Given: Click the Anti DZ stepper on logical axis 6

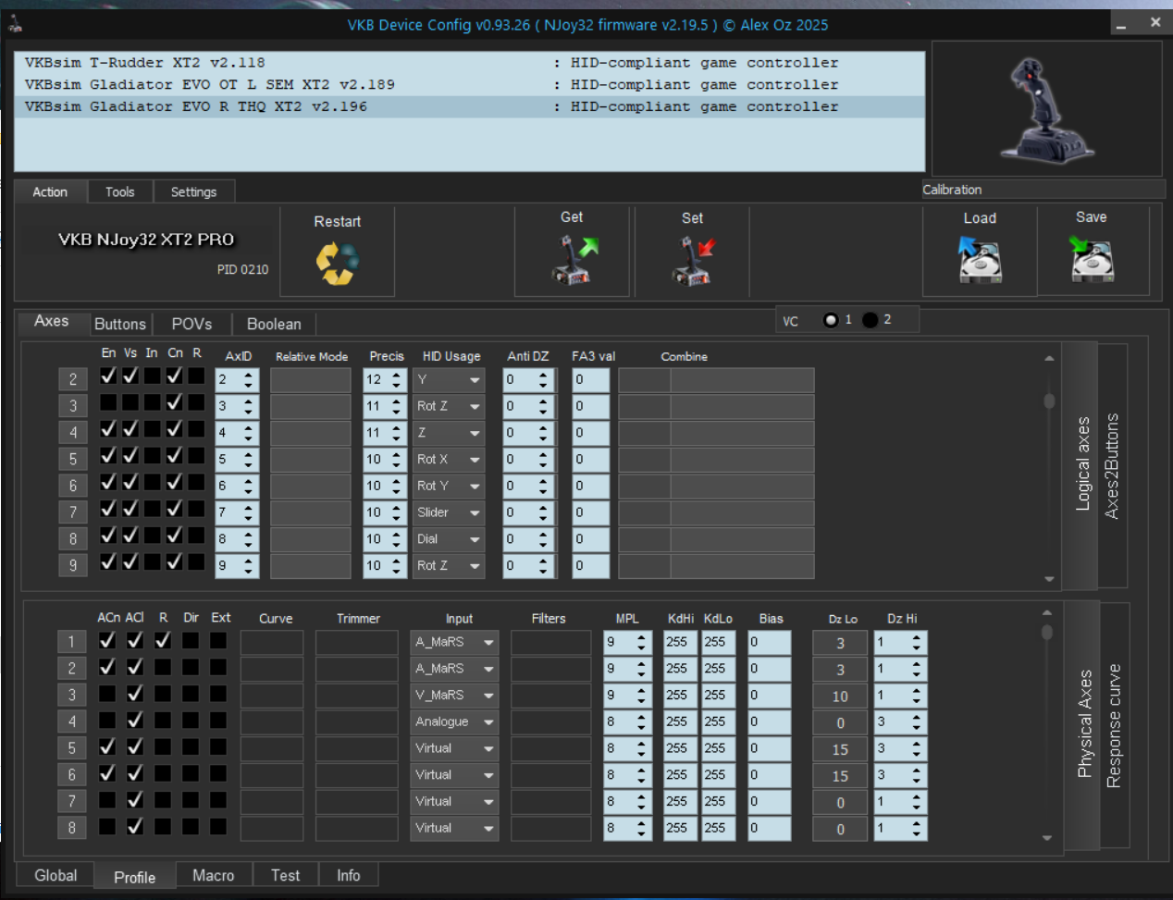Looking at the screenshot, I should pos(543,486).
